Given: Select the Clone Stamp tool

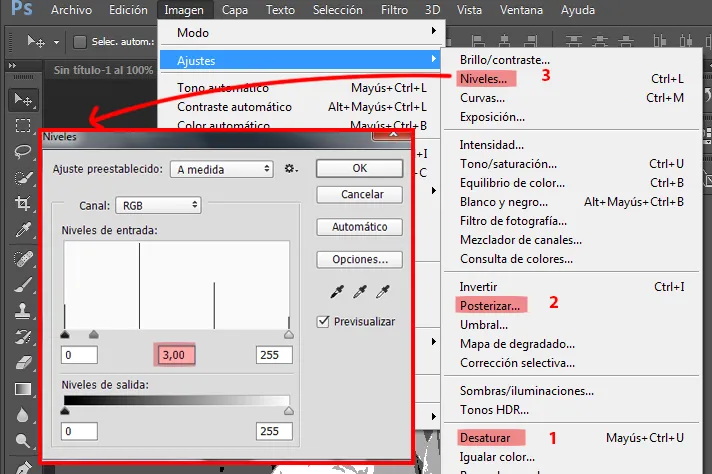Looking at the screenshot, I should tap(23, 311).
